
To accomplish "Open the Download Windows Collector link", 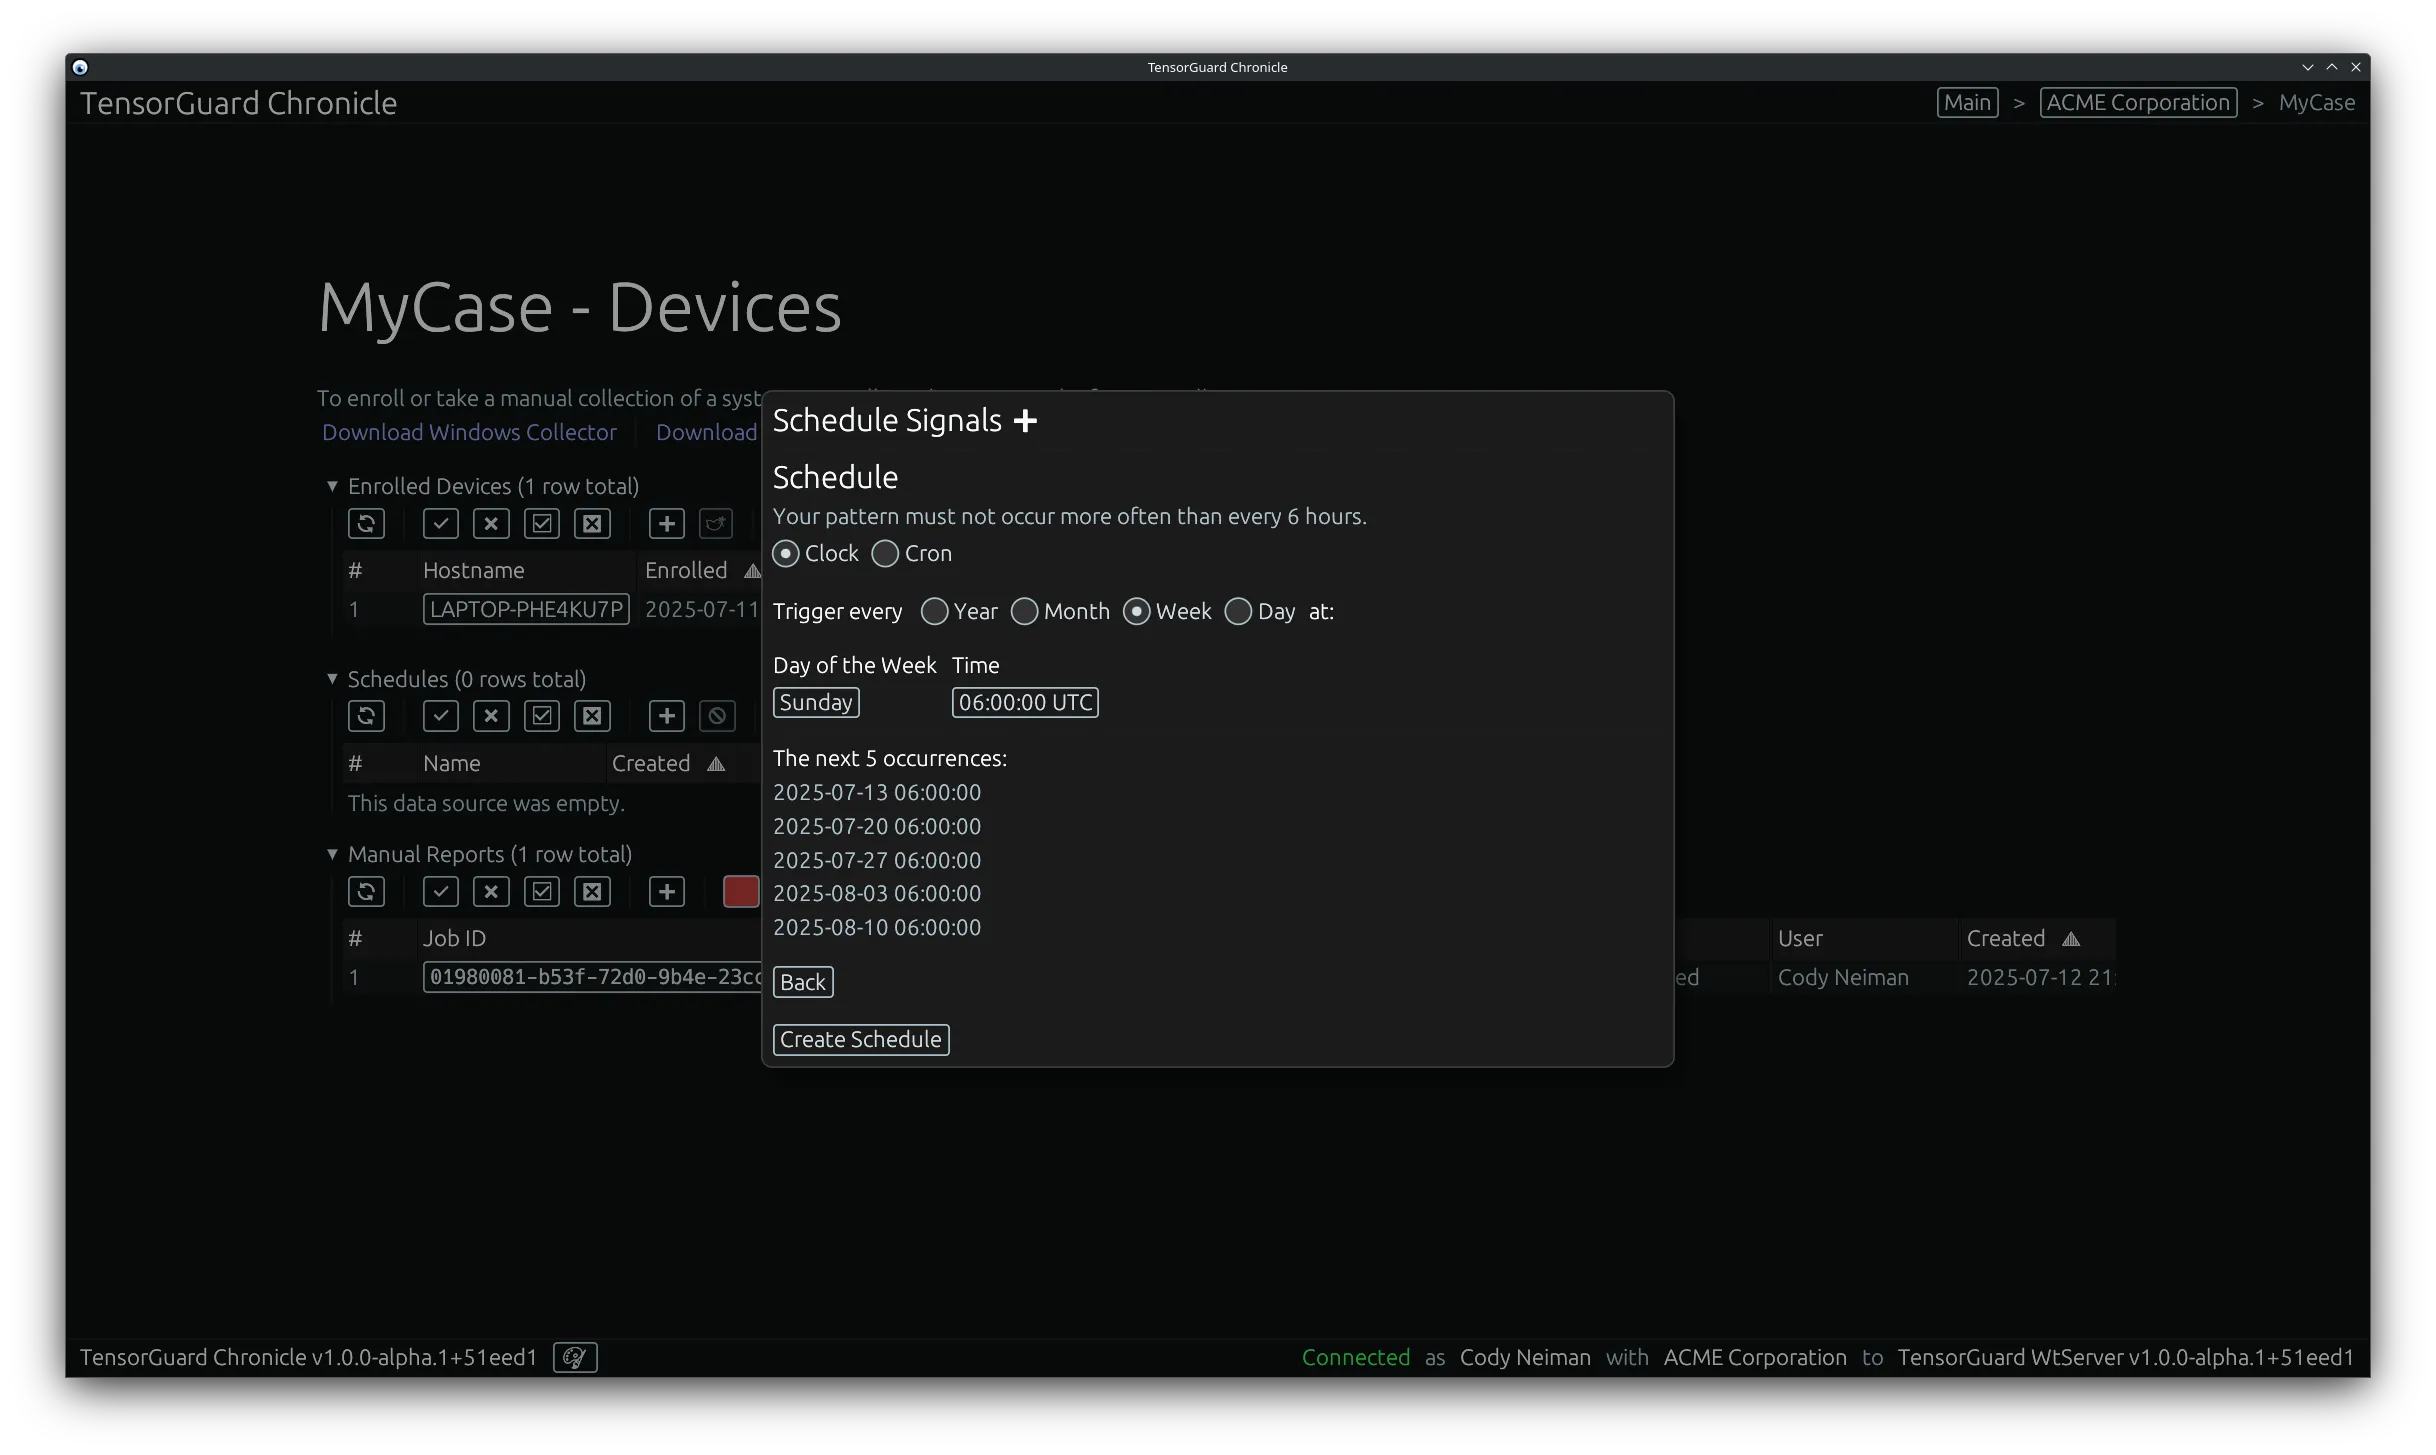I will coord(469,432).
